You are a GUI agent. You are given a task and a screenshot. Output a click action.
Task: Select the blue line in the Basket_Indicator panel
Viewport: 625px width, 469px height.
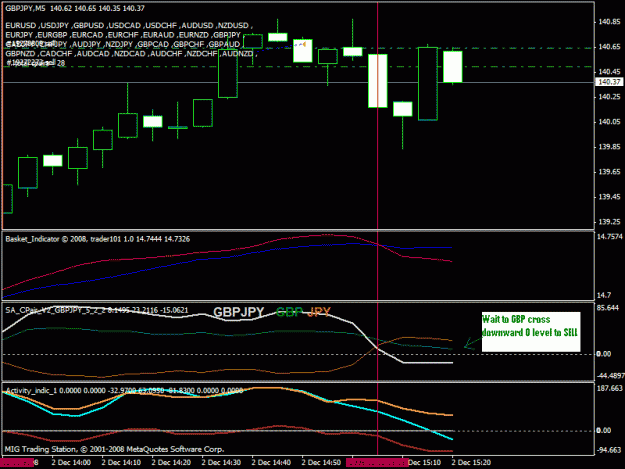(x=227, y=257)
